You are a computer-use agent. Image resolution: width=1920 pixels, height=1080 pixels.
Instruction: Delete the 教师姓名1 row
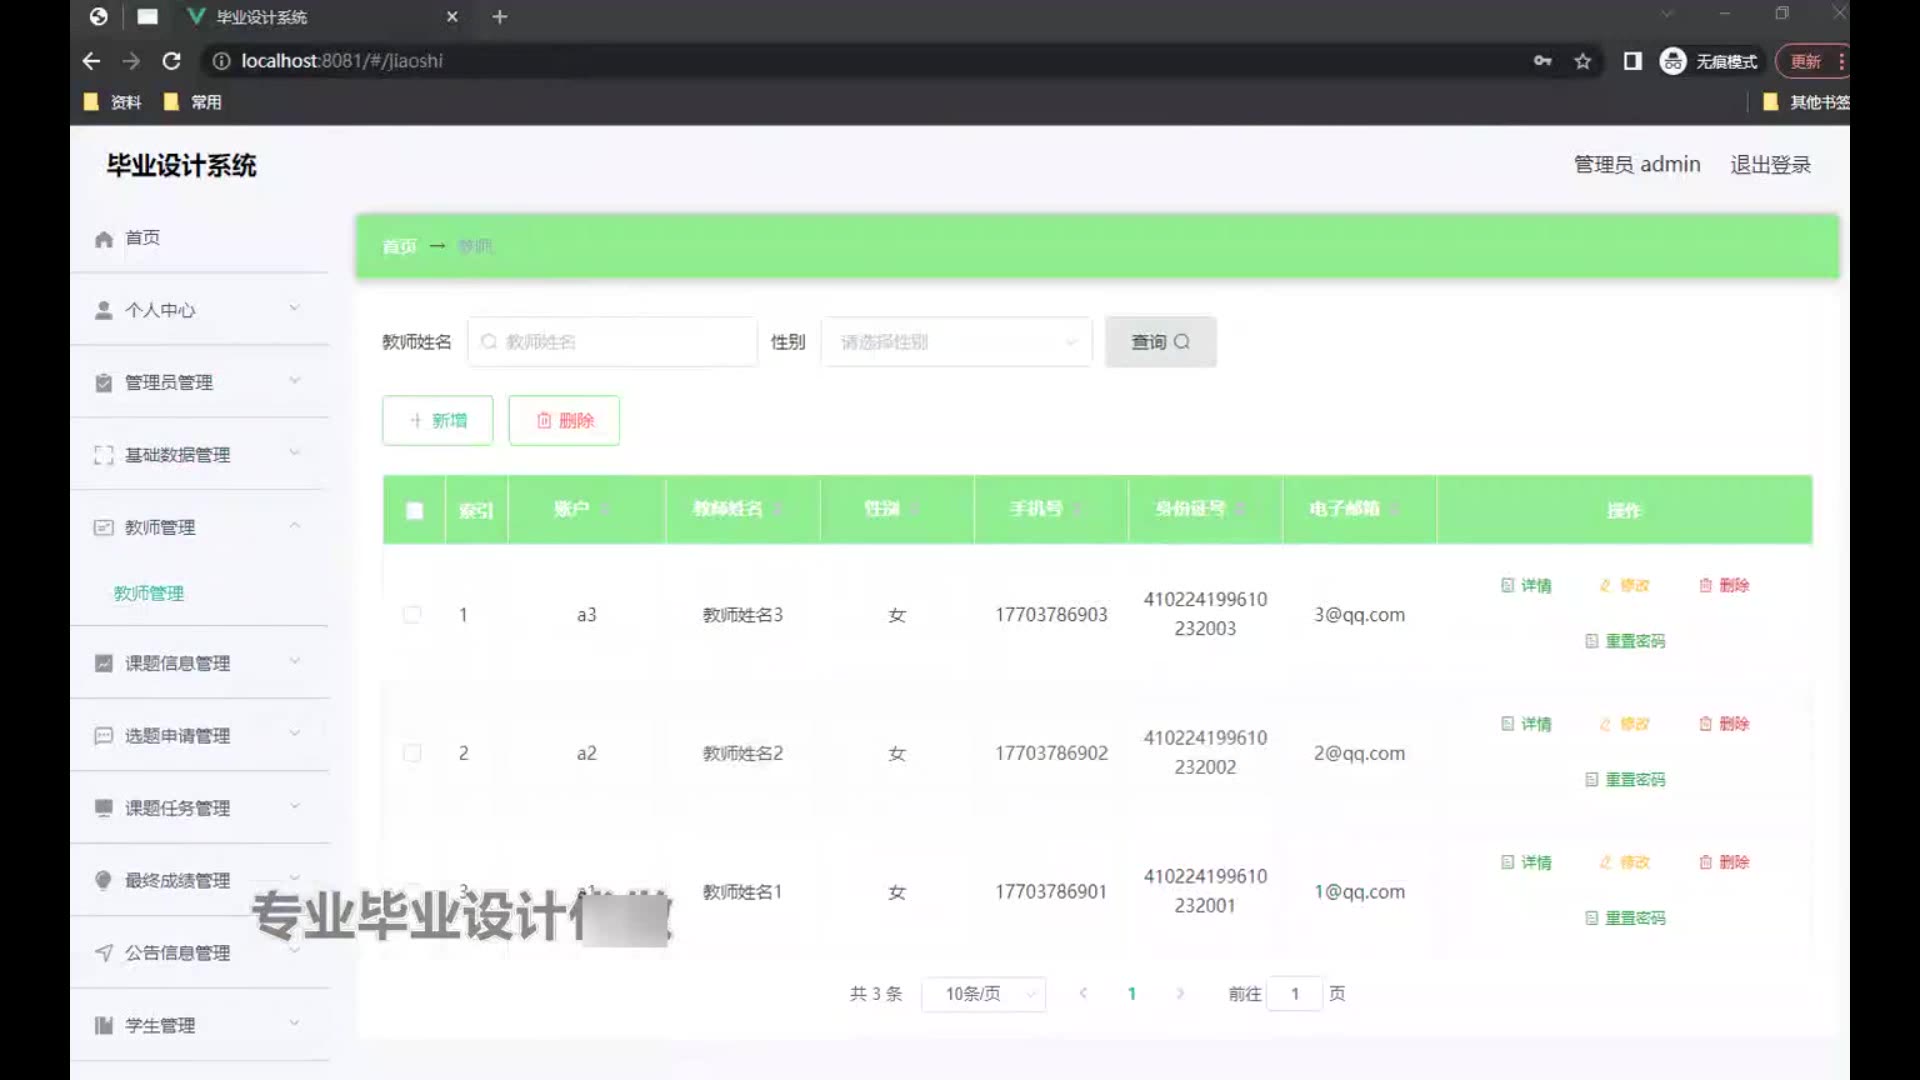click(1724, 862)
